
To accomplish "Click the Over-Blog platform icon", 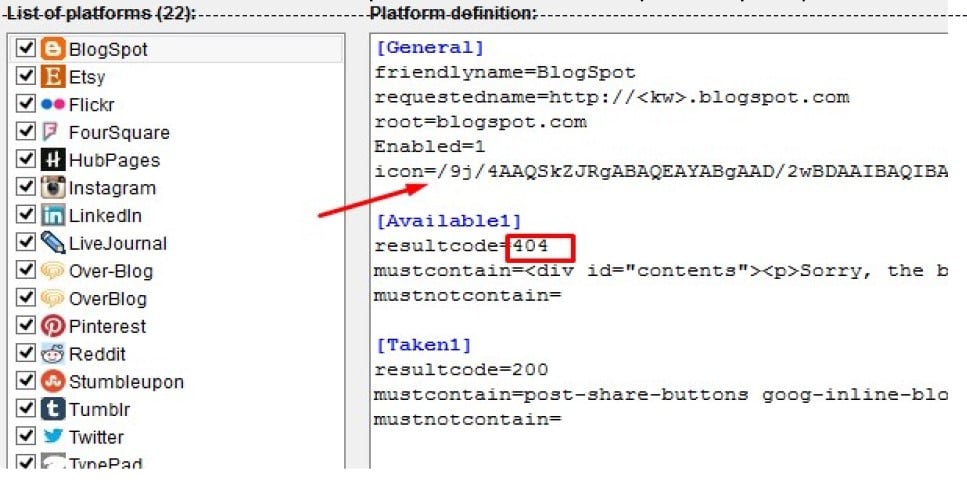I will [x=52, y=270].
